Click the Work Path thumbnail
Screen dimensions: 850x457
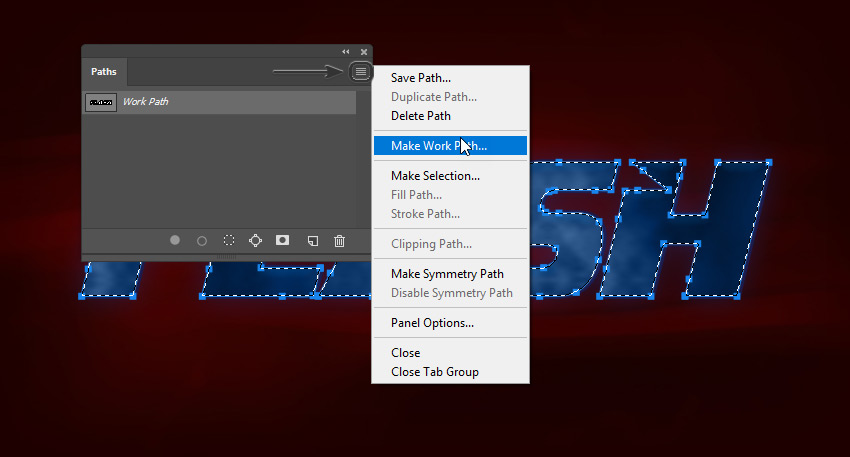tap(101, 102)
